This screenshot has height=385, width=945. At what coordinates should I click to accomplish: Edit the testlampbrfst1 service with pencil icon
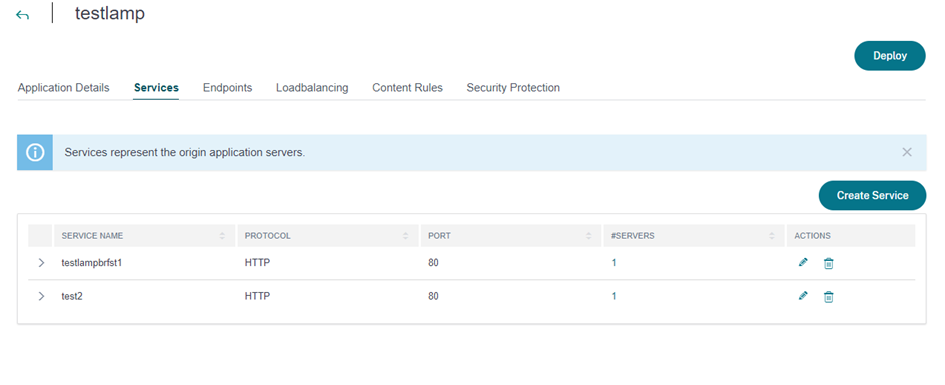point(803,263)
